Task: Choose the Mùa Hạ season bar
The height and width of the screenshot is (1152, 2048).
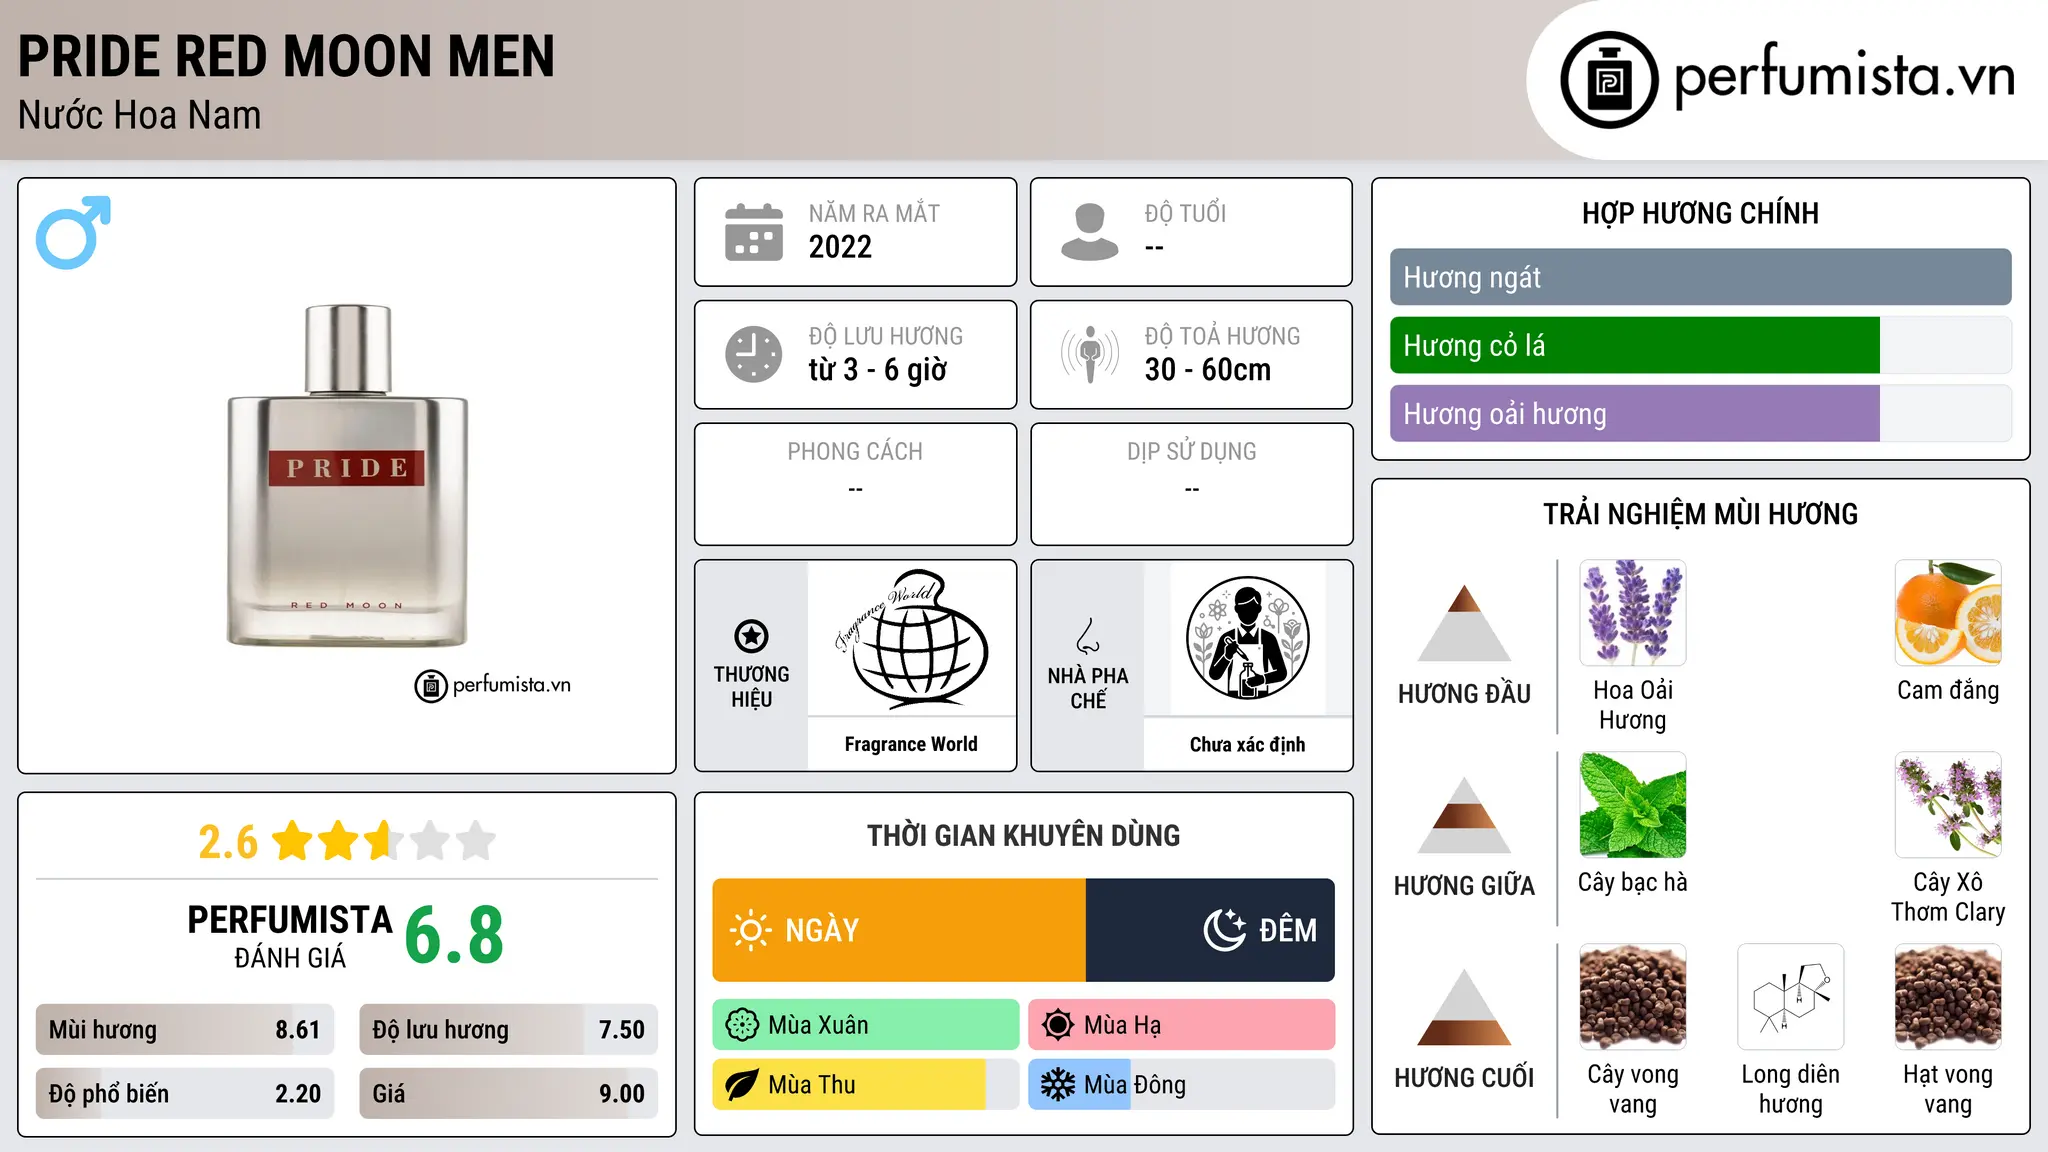Action: tap(1181, 1025)
